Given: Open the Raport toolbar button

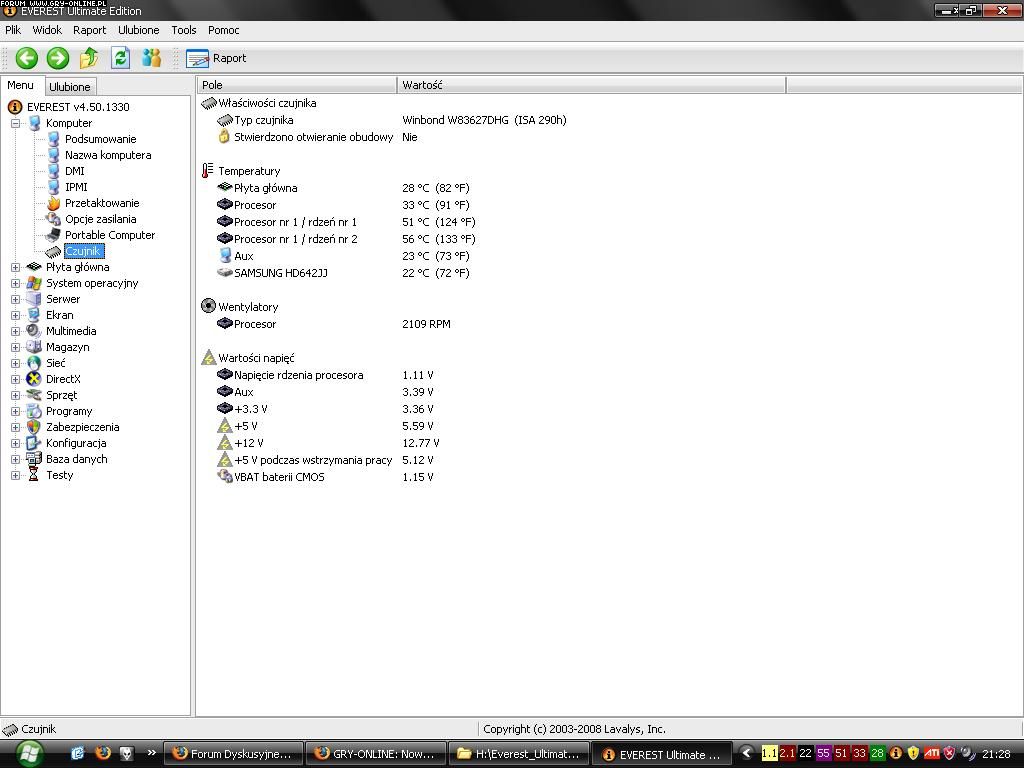Looking at the screenshot, I should (217, 58).
